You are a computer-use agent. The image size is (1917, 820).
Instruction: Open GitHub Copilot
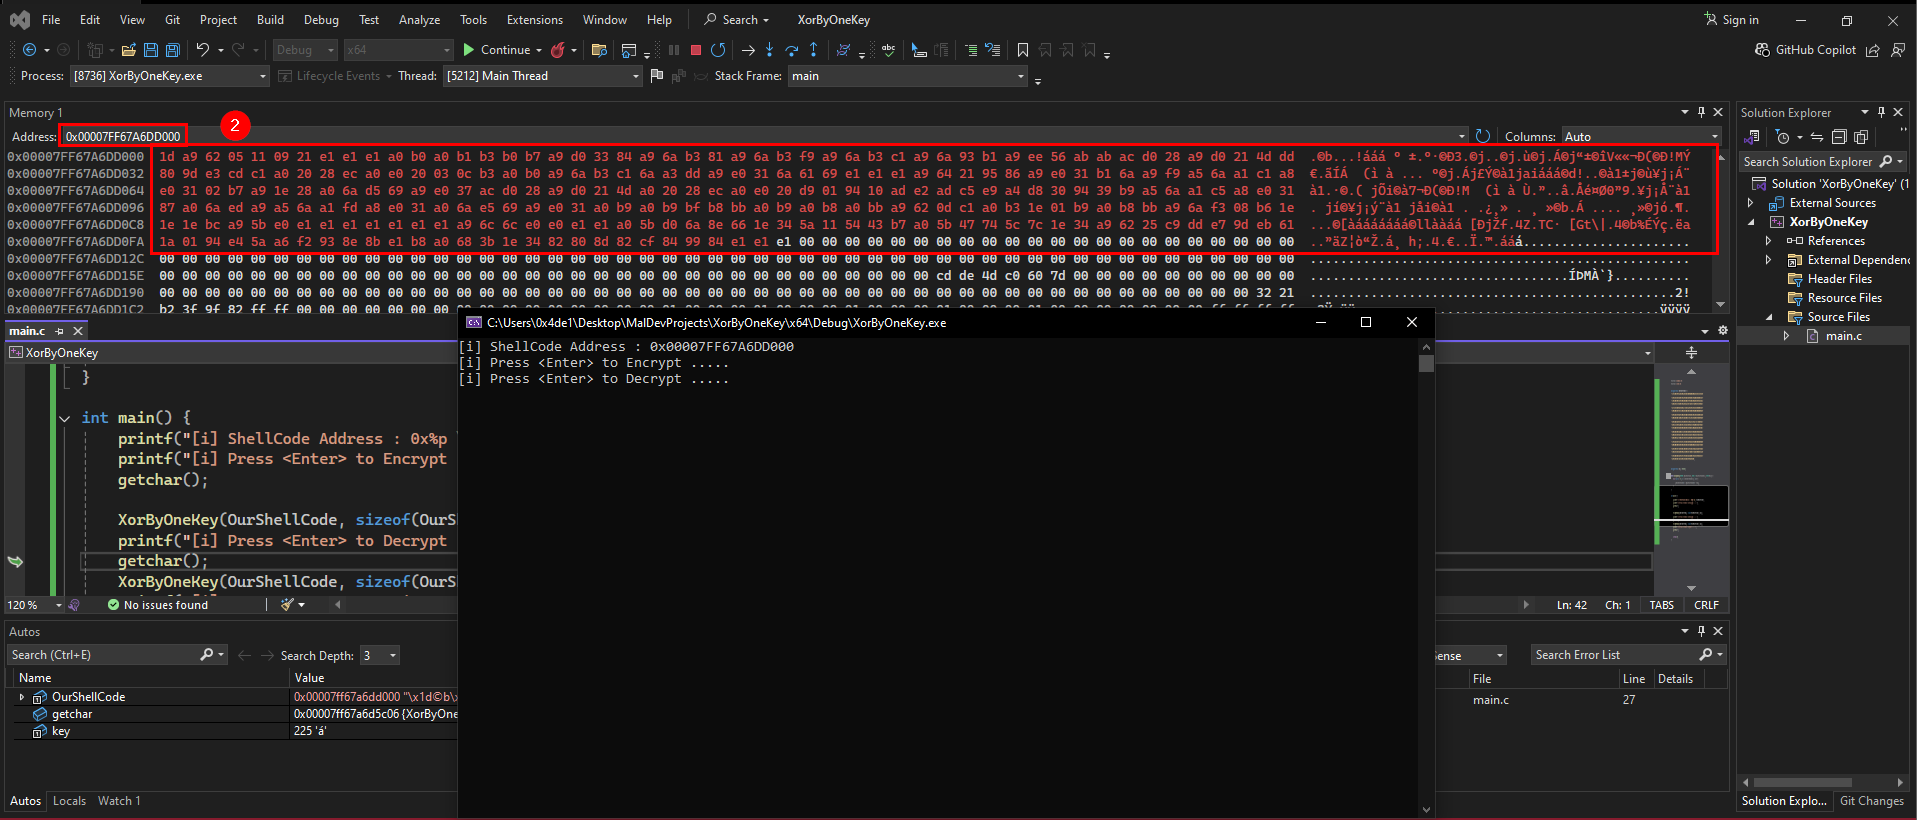click(1805, 50)
